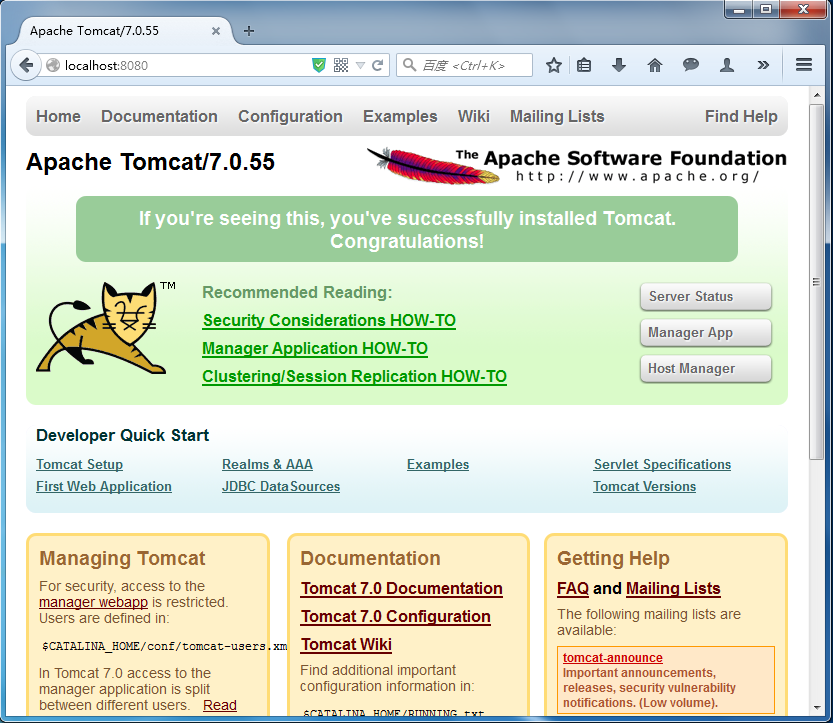Click the Host Manager button
The height and width of the screenshot is (723, 833).
[x=706, y=369]
